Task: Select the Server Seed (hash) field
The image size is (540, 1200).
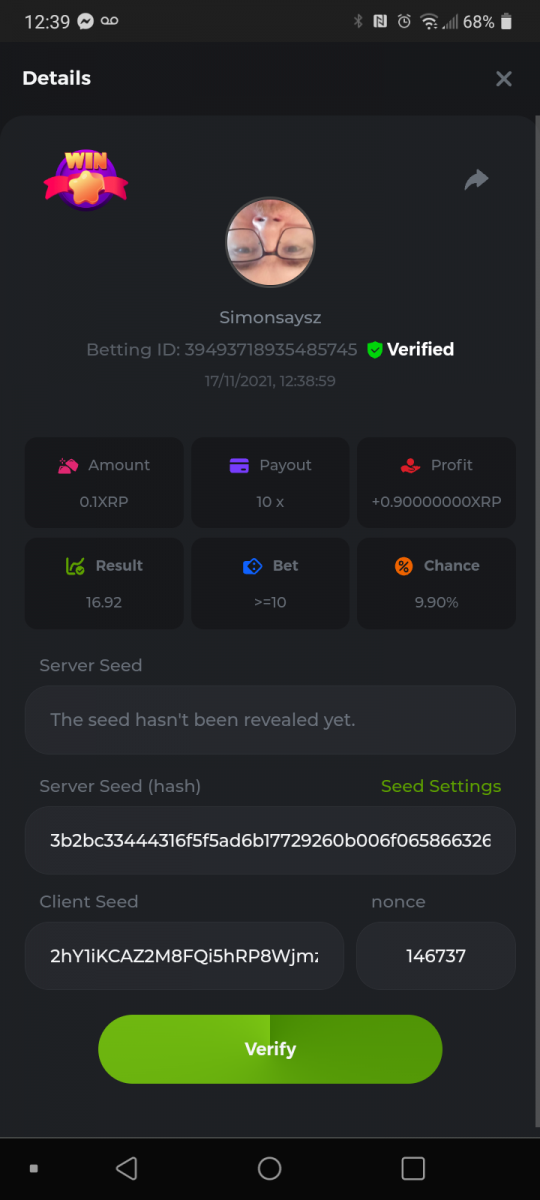Action: click(x=270, y=840)
